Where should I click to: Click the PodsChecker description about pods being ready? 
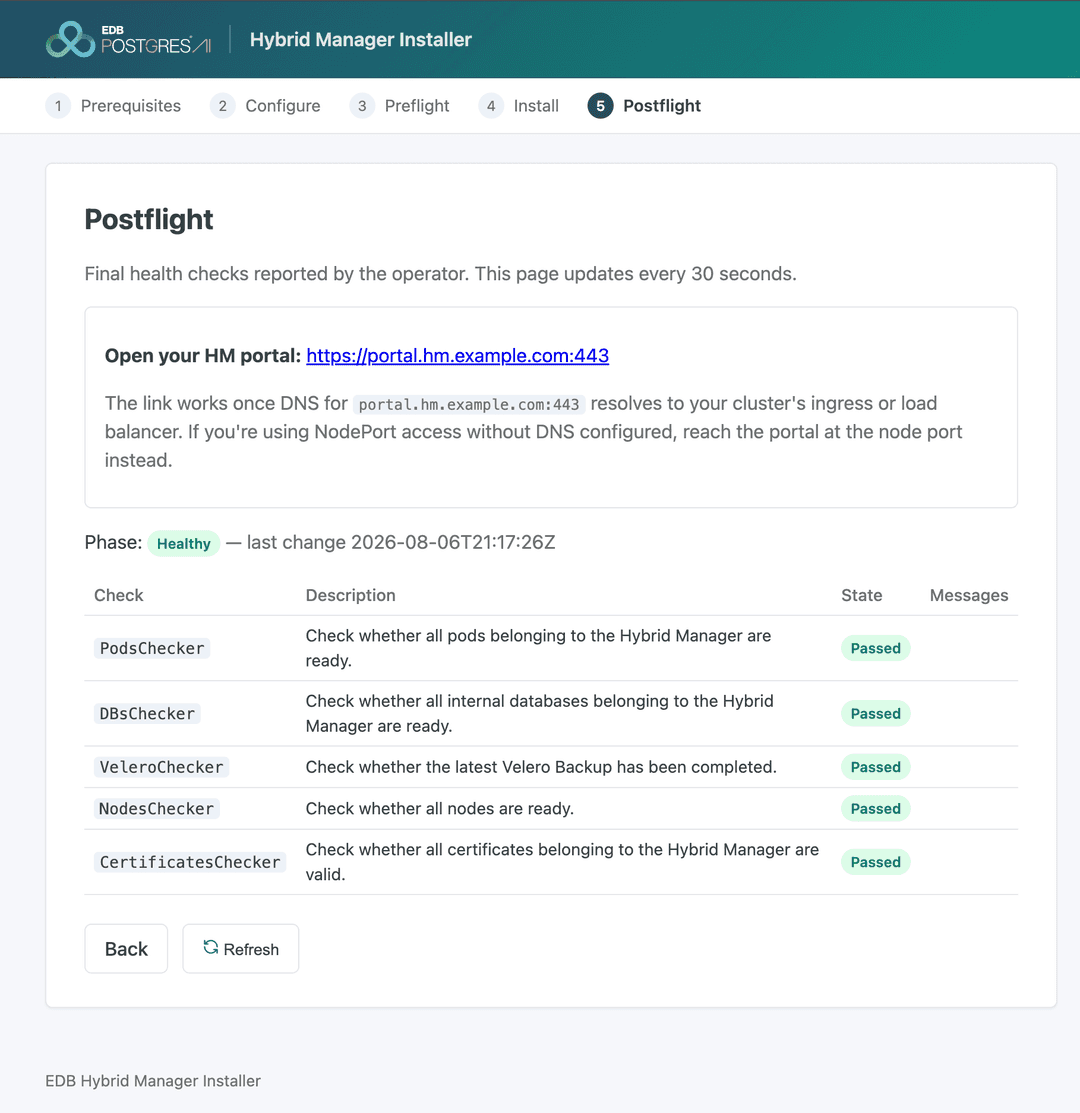click(538, 648)
